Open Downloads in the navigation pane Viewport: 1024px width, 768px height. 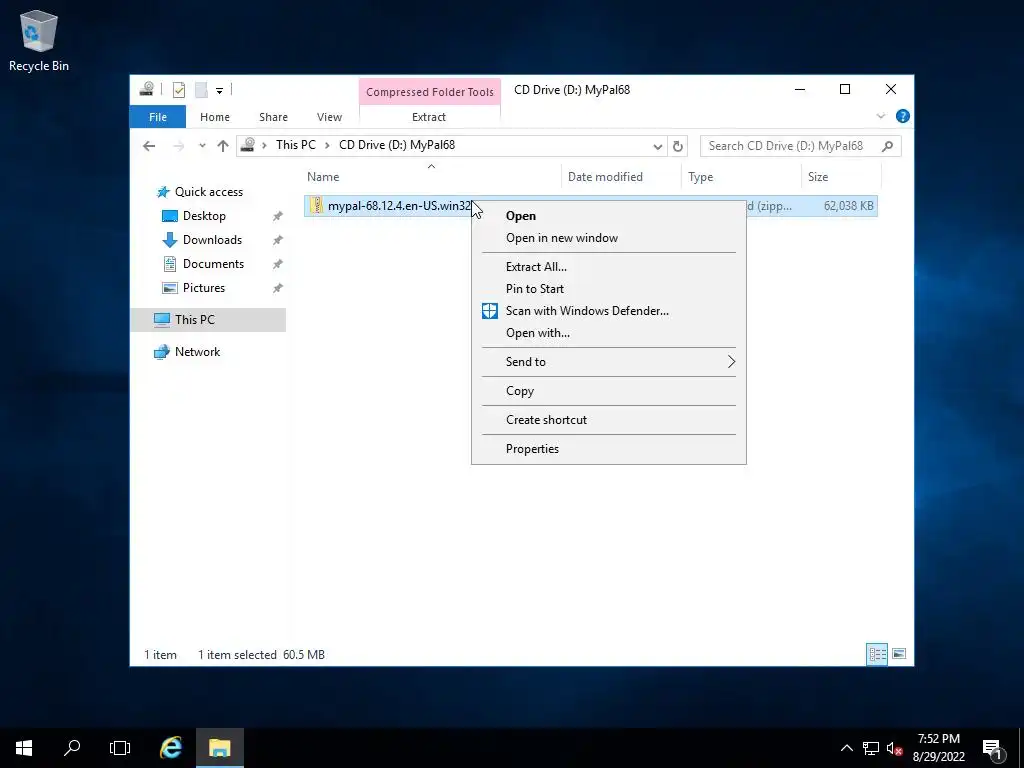click(212, 240)
